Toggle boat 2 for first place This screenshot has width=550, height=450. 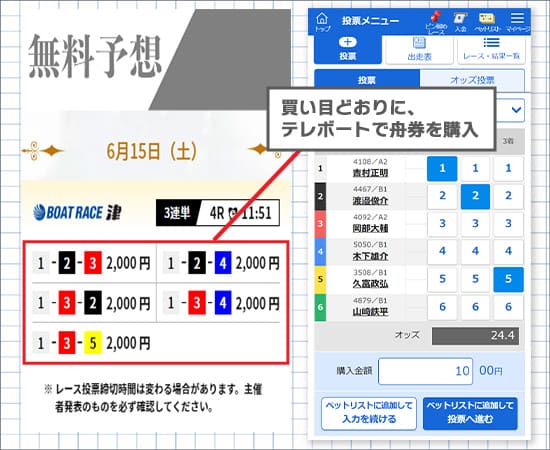click(442, 196)
